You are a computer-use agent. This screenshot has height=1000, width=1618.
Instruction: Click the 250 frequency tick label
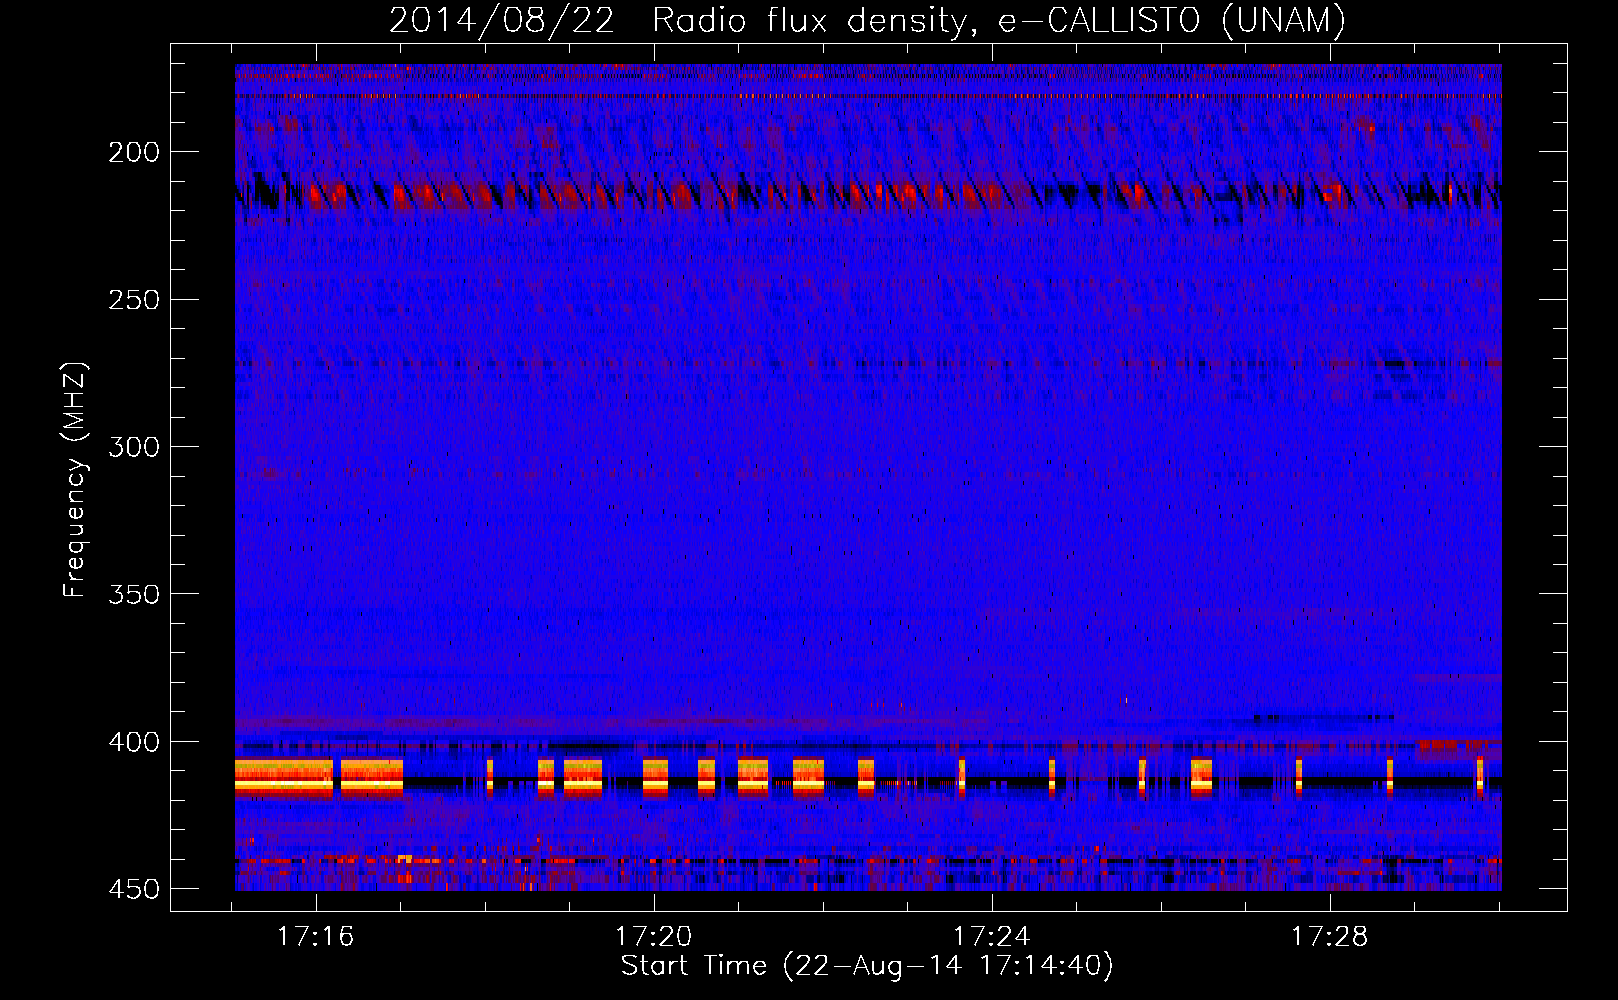pyautogui.click(x=134, y=300)
